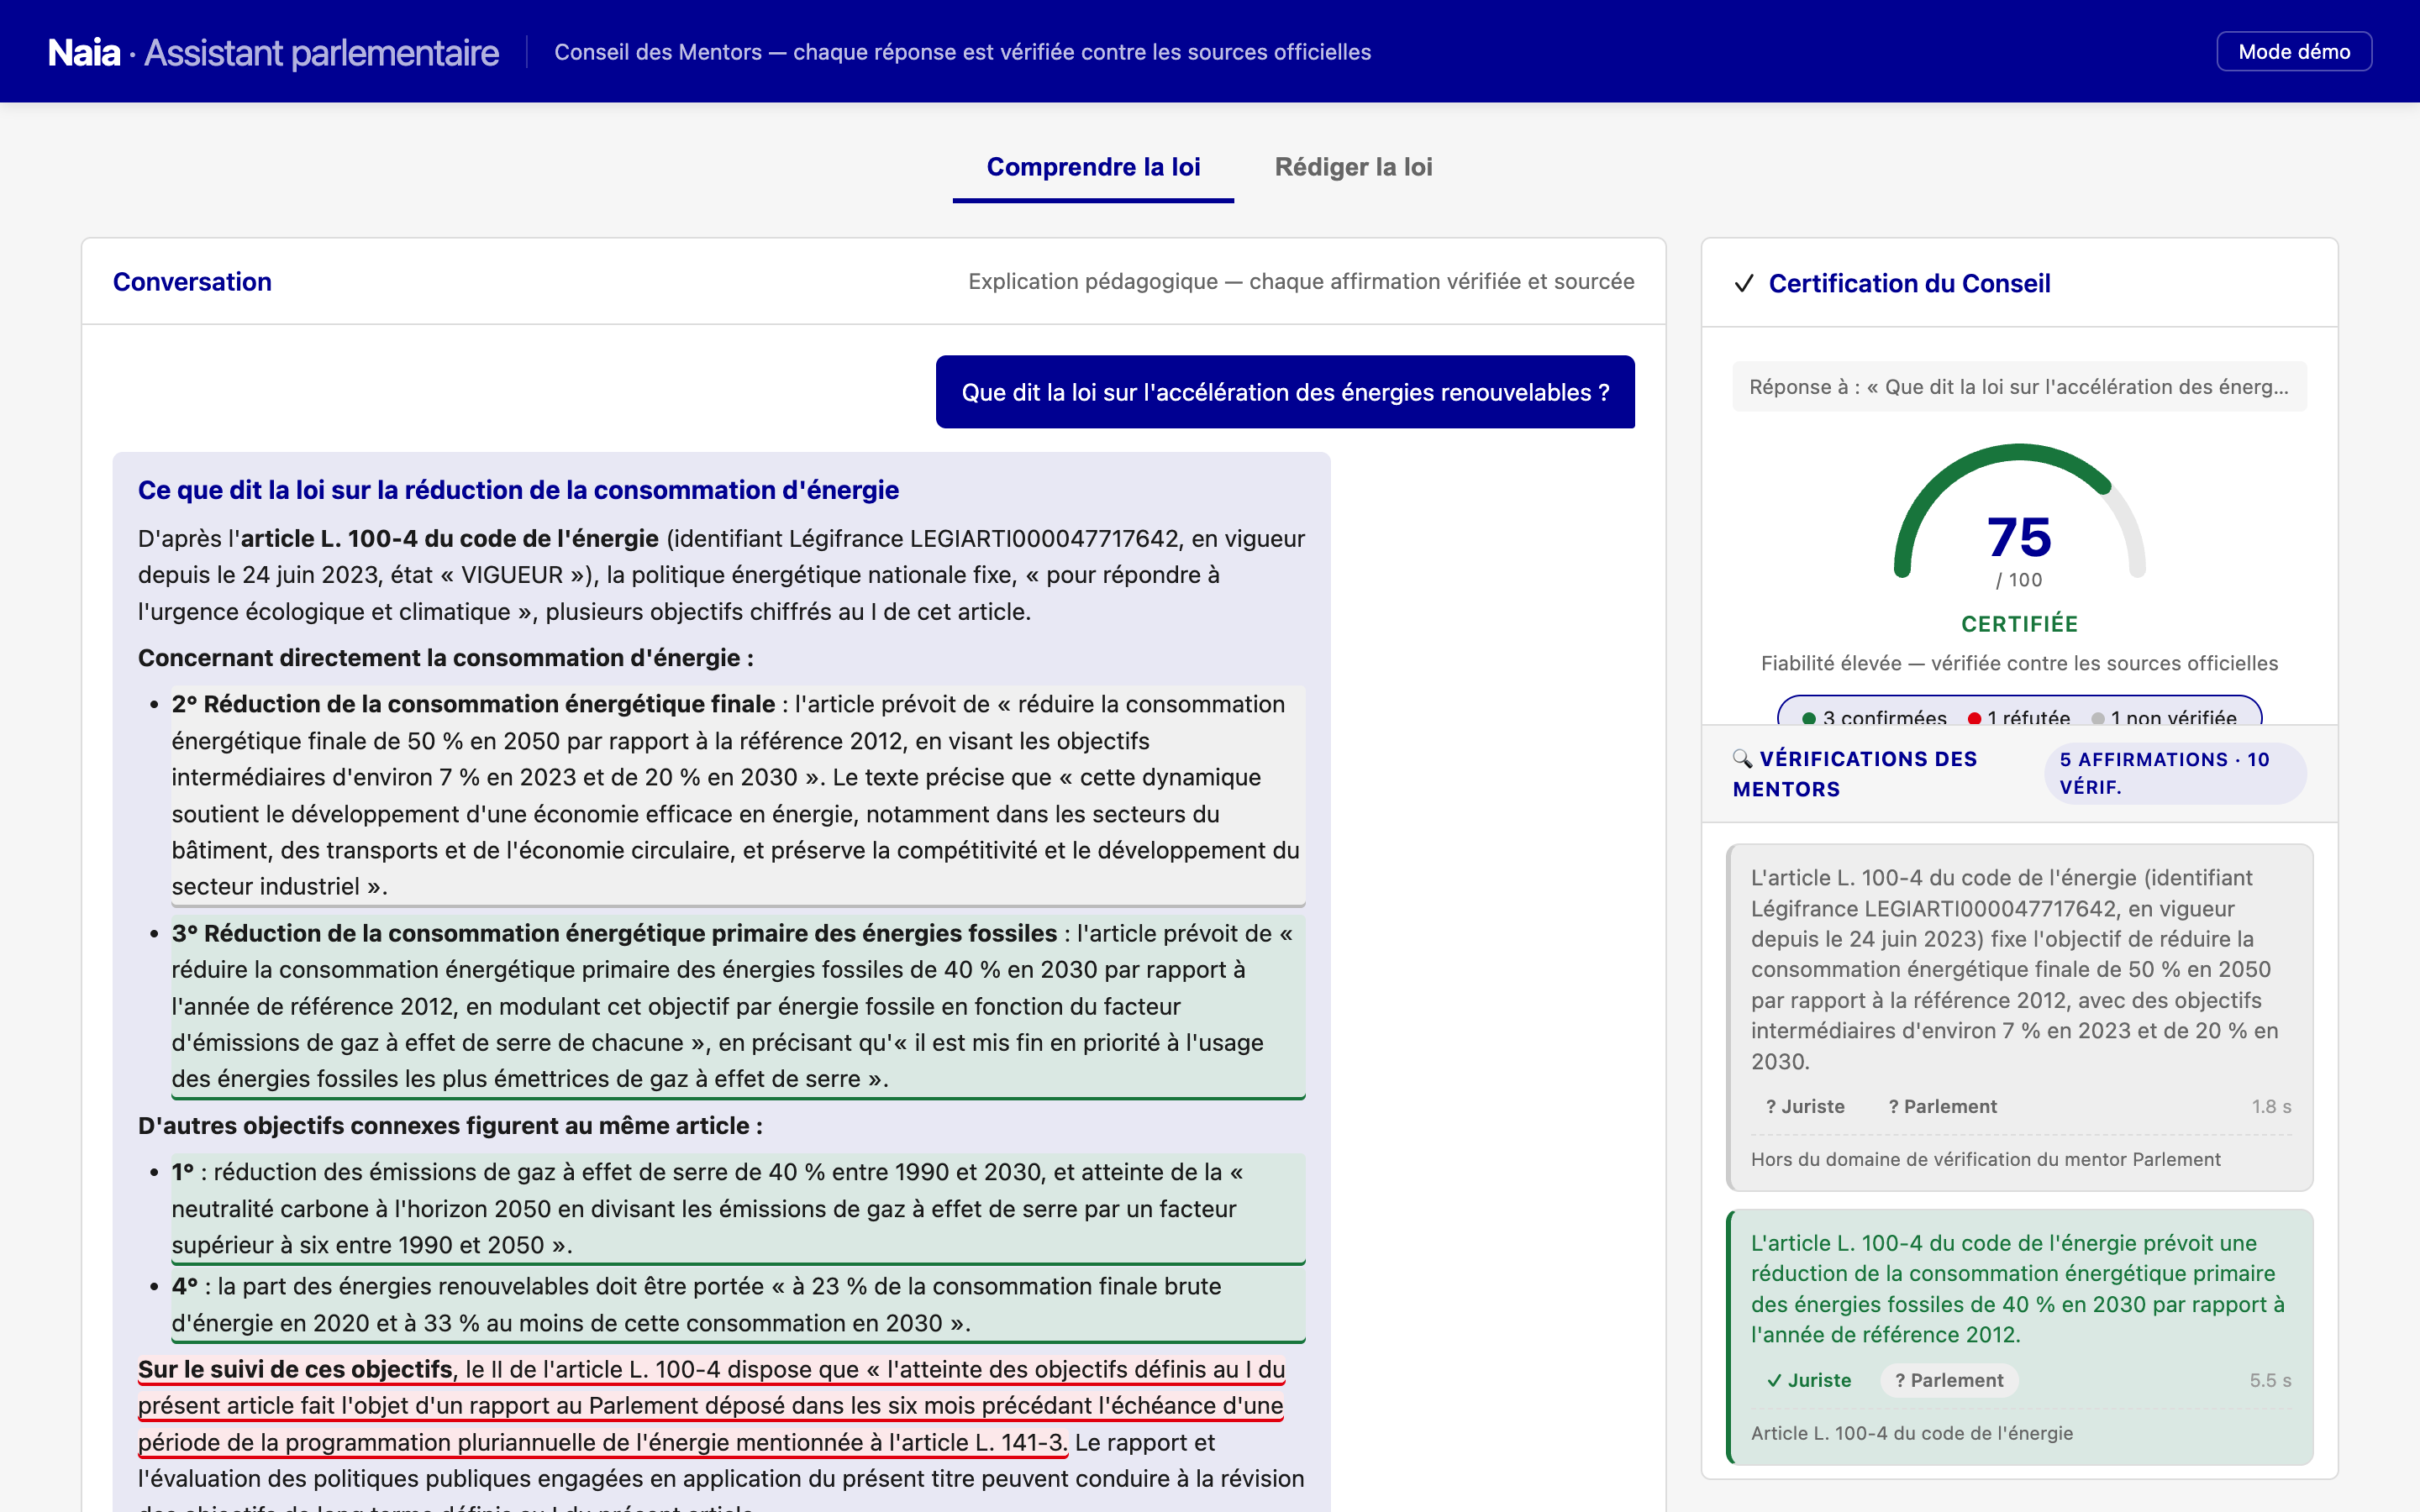Open the '5 affirmations · 10 vérif.' badge
This screenshot has height=1512, width=2420.
tap(2175, 773)
